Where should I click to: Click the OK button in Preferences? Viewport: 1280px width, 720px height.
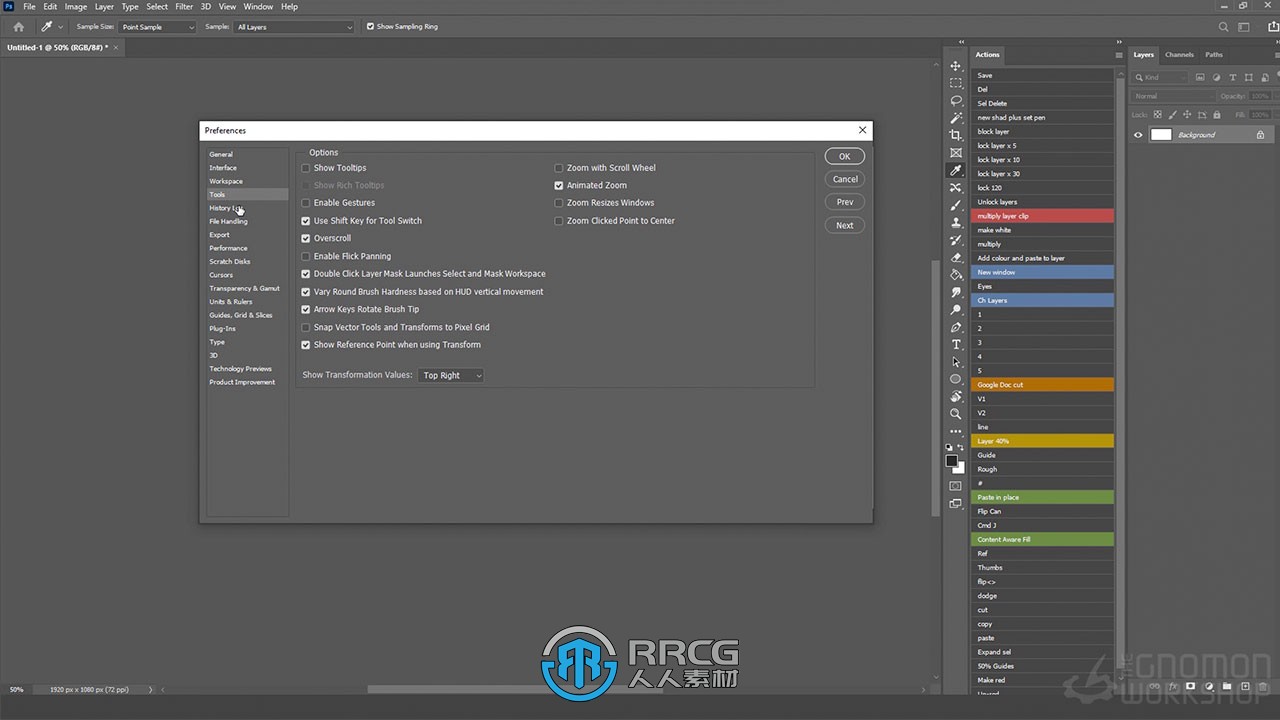[845, 156]
